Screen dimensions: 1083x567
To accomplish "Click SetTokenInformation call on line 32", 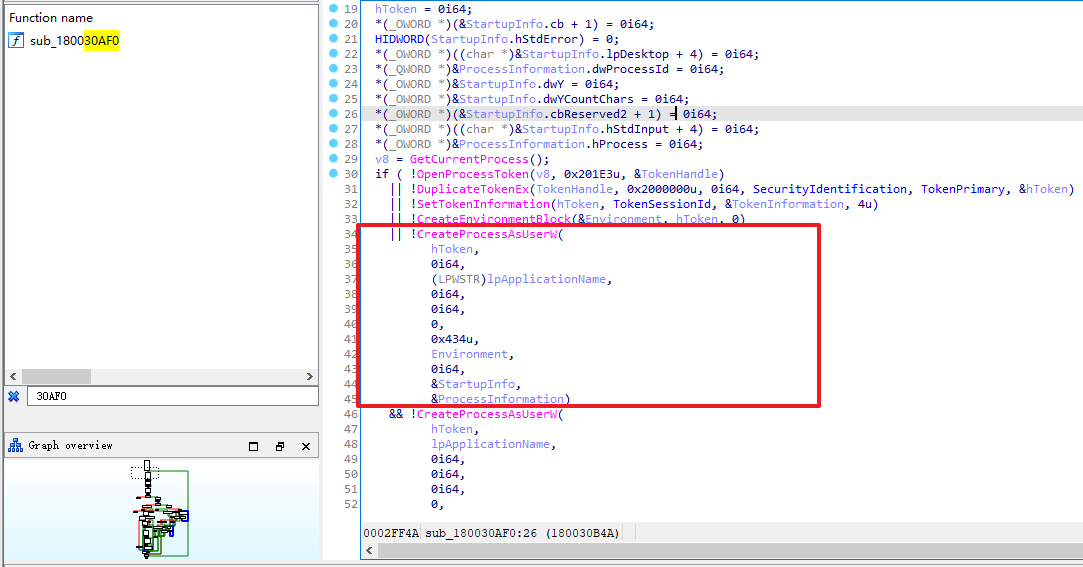I will [x=483, y=204].
